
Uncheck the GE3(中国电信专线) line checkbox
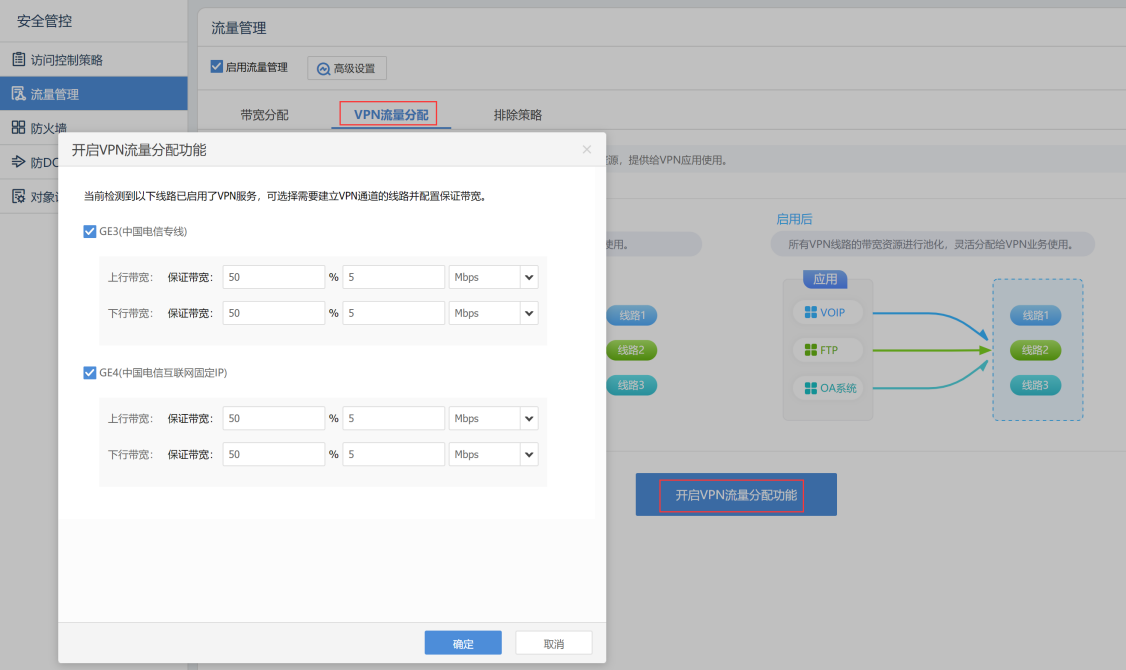(x=89, y=231)
